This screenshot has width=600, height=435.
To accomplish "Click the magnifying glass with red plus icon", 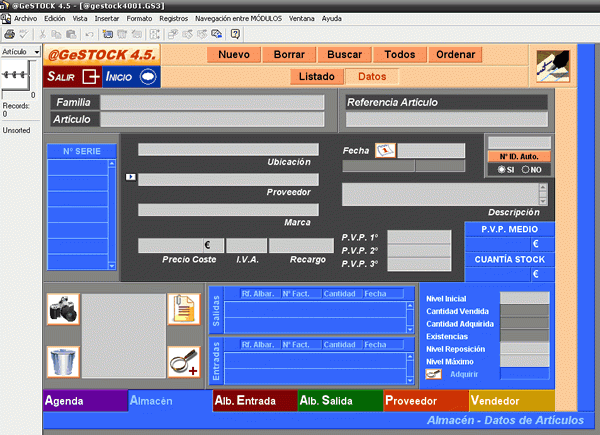I will point(184,362).
